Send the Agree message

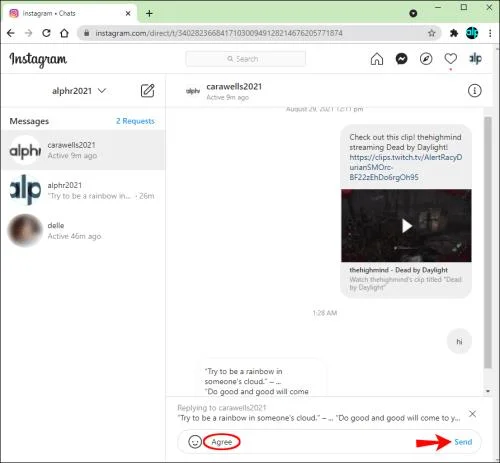463,442
